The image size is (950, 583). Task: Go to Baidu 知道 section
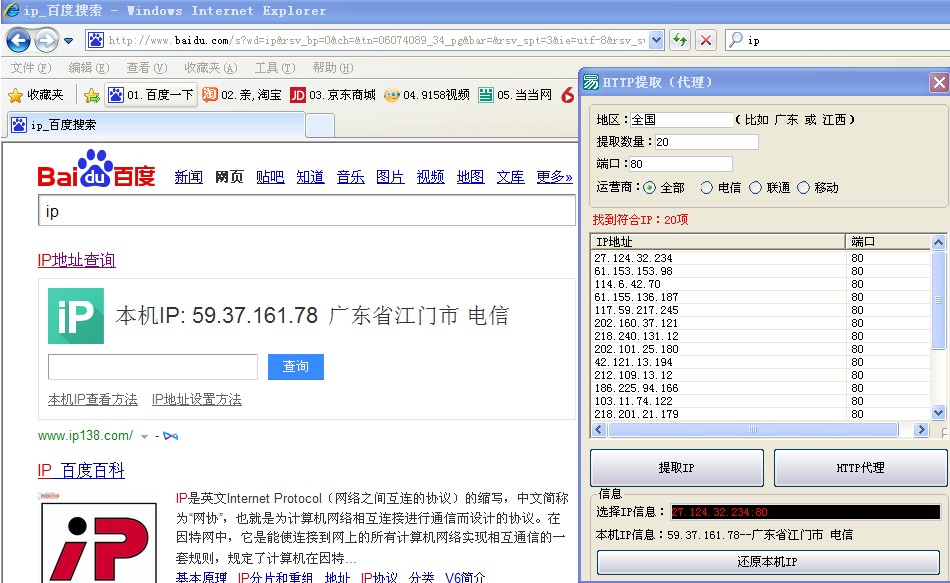point(310,177)
